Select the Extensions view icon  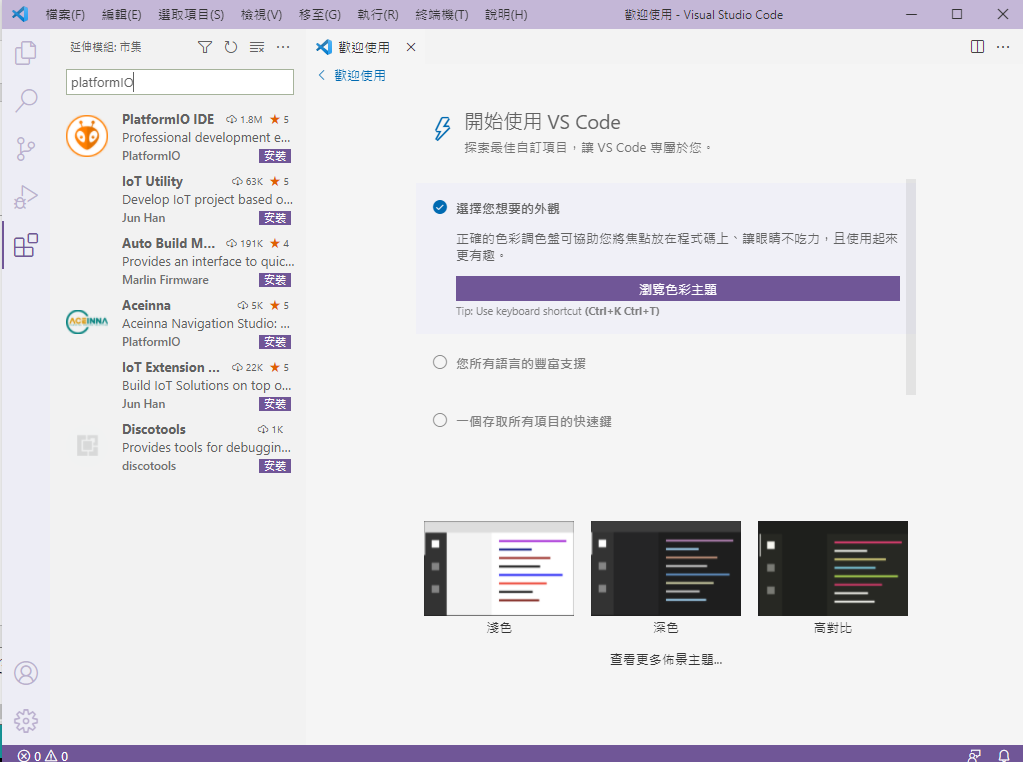(x=26, y=245)
